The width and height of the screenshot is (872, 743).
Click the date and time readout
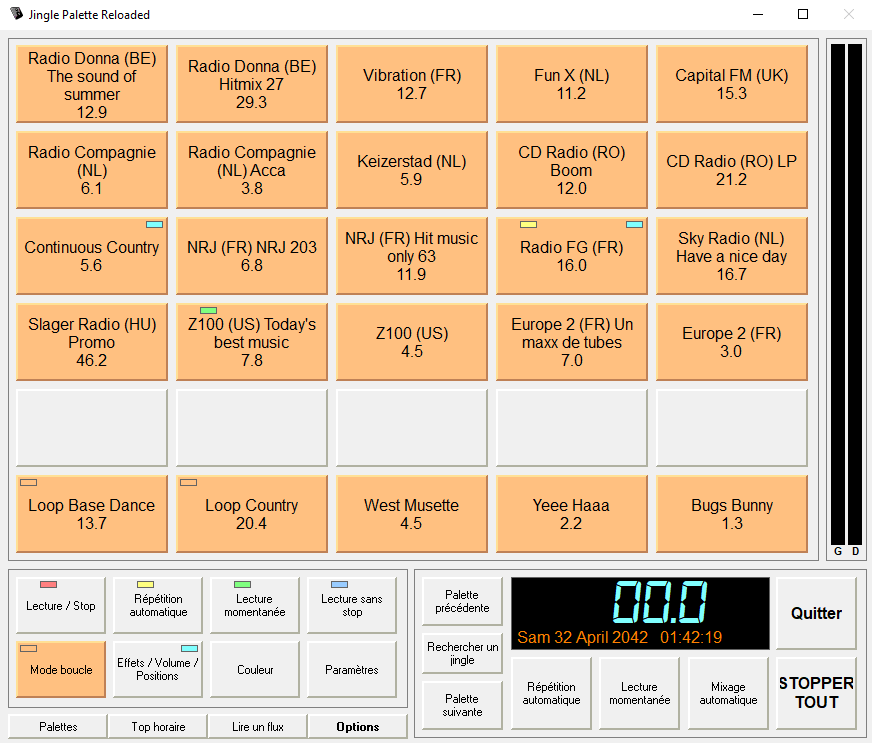pyautogui.click(x=620, y=637)
